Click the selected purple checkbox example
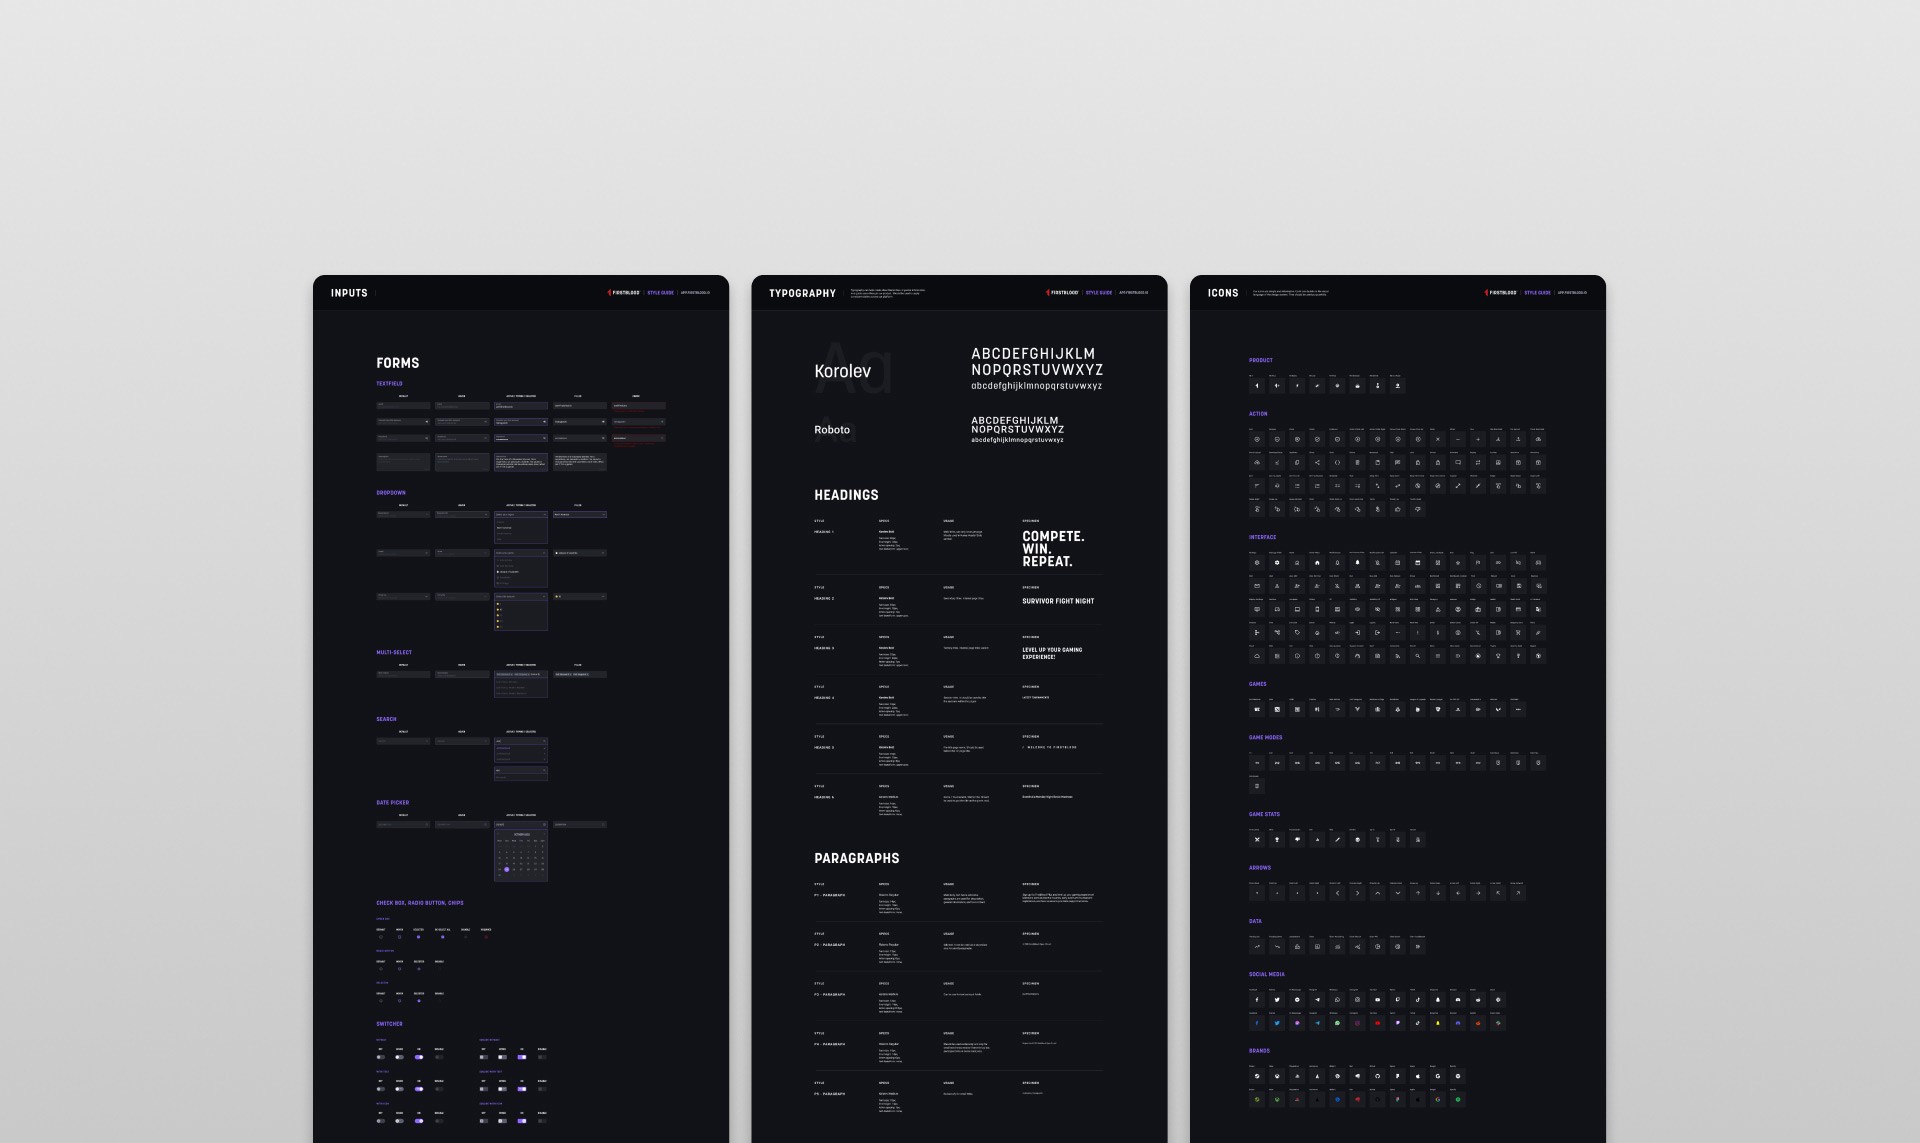The image size is (1920, 1143). coord(419,937)
